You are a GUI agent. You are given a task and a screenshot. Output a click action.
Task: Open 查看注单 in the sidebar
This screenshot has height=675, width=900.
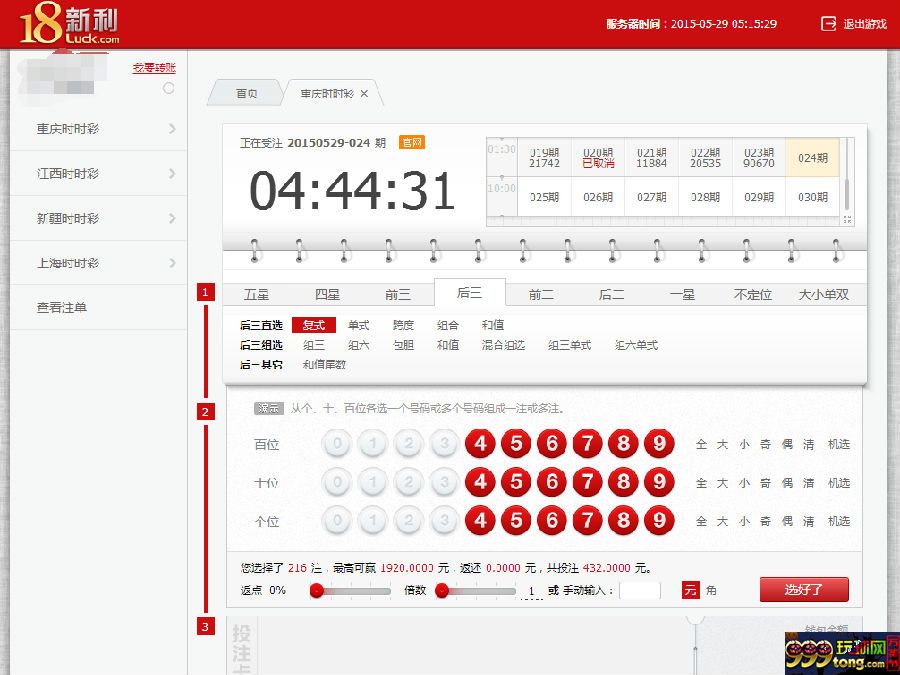[99, 308]
